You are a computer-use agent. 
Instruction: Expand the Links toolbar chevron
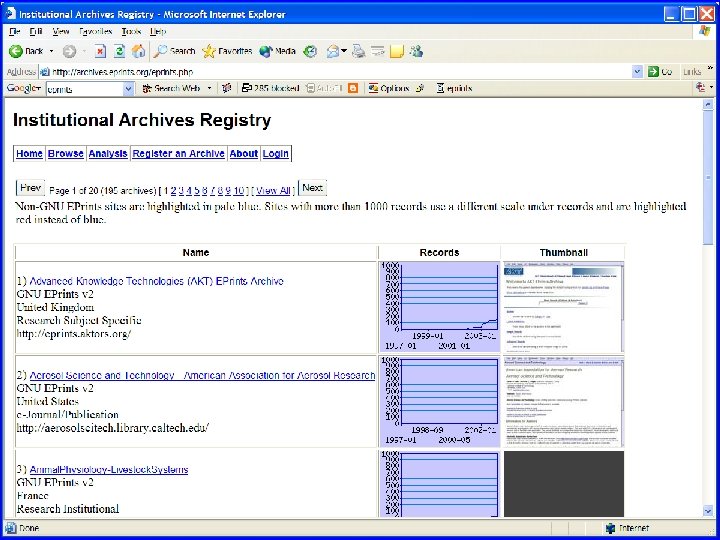710,68
